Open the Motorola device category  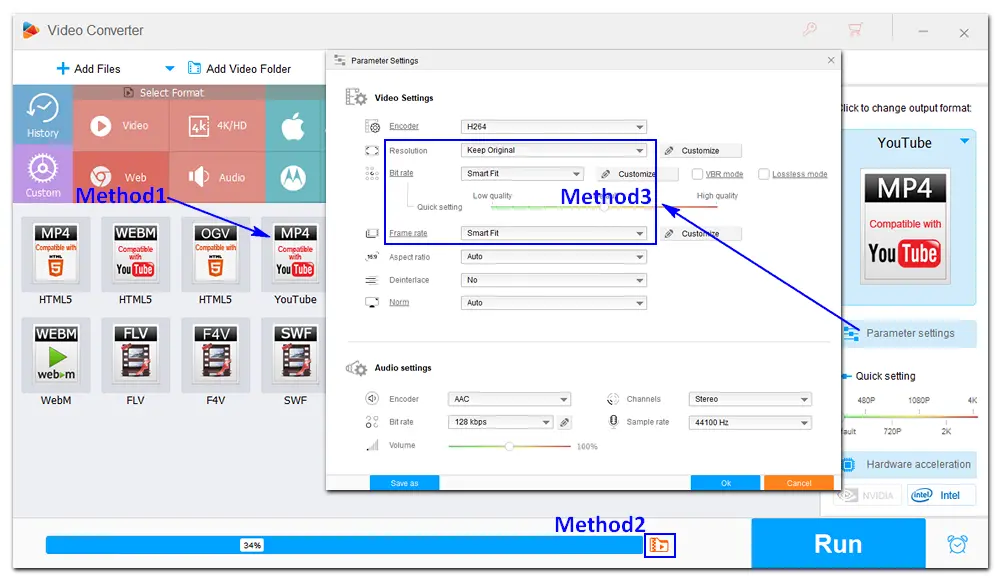[293, 177]
